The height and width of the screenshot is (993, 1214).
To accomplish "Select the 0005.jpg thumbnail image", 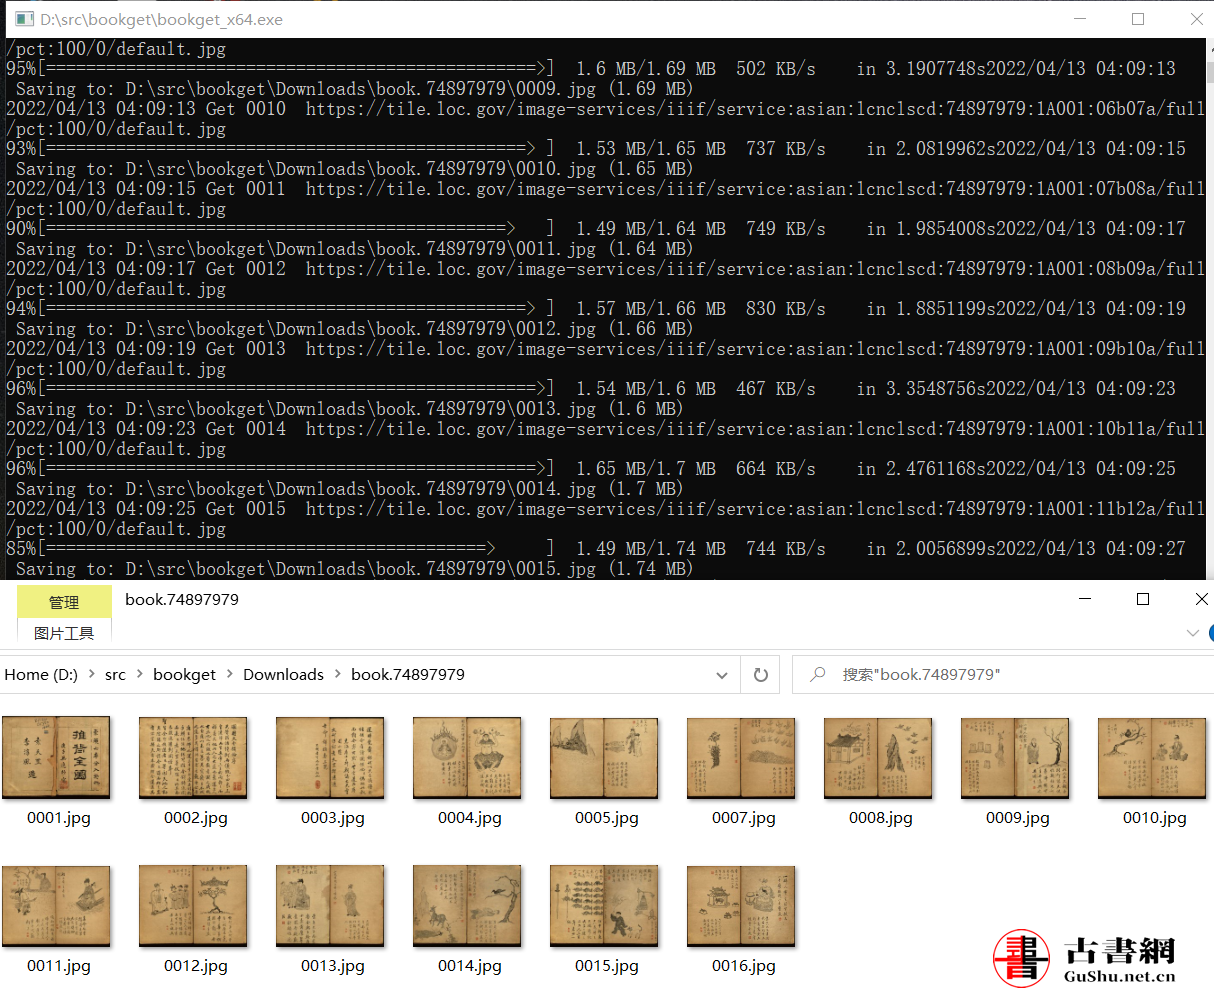I will 604,758.
